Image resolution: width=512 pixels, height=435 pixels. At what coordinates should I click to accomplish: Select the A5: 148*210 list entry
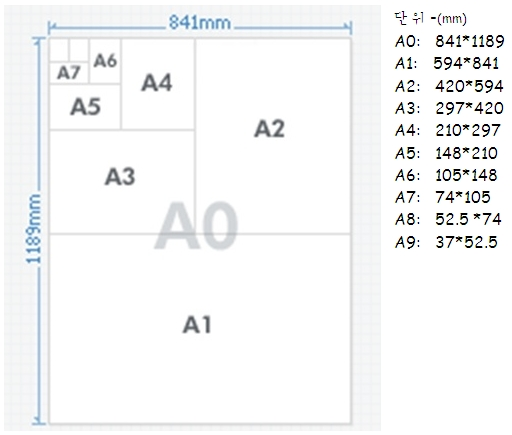pyautogui.click(x=446, y=153)
